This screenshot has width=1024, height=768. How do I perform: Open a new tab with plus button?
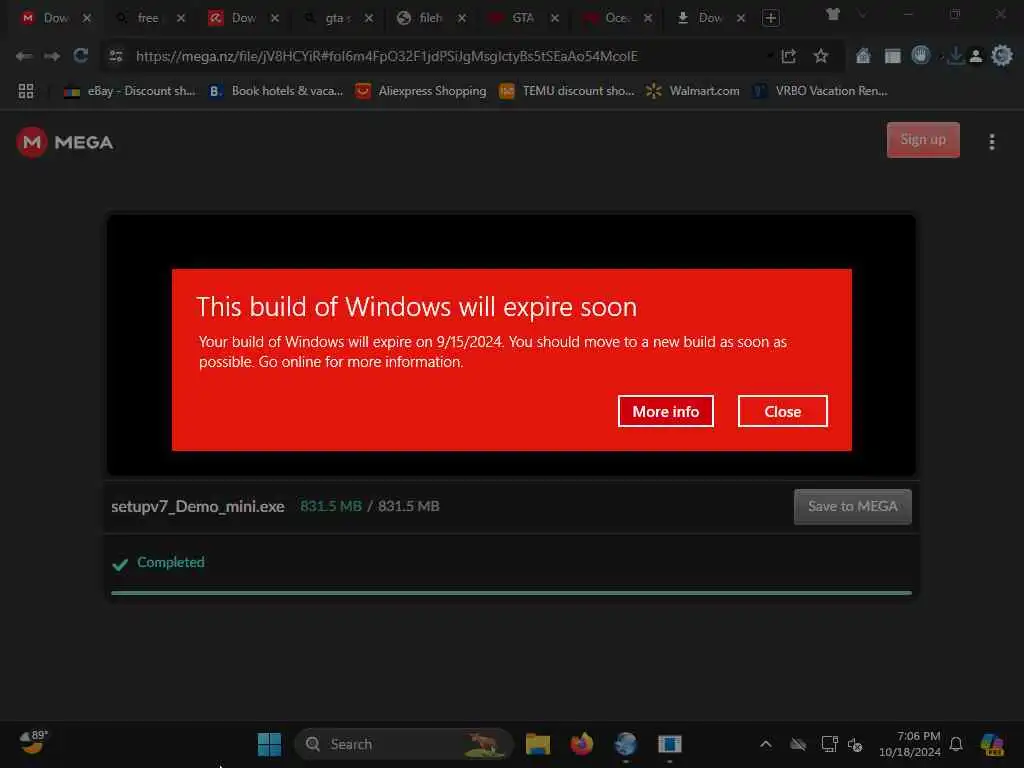pyautogui.click(x=771, y=18)
